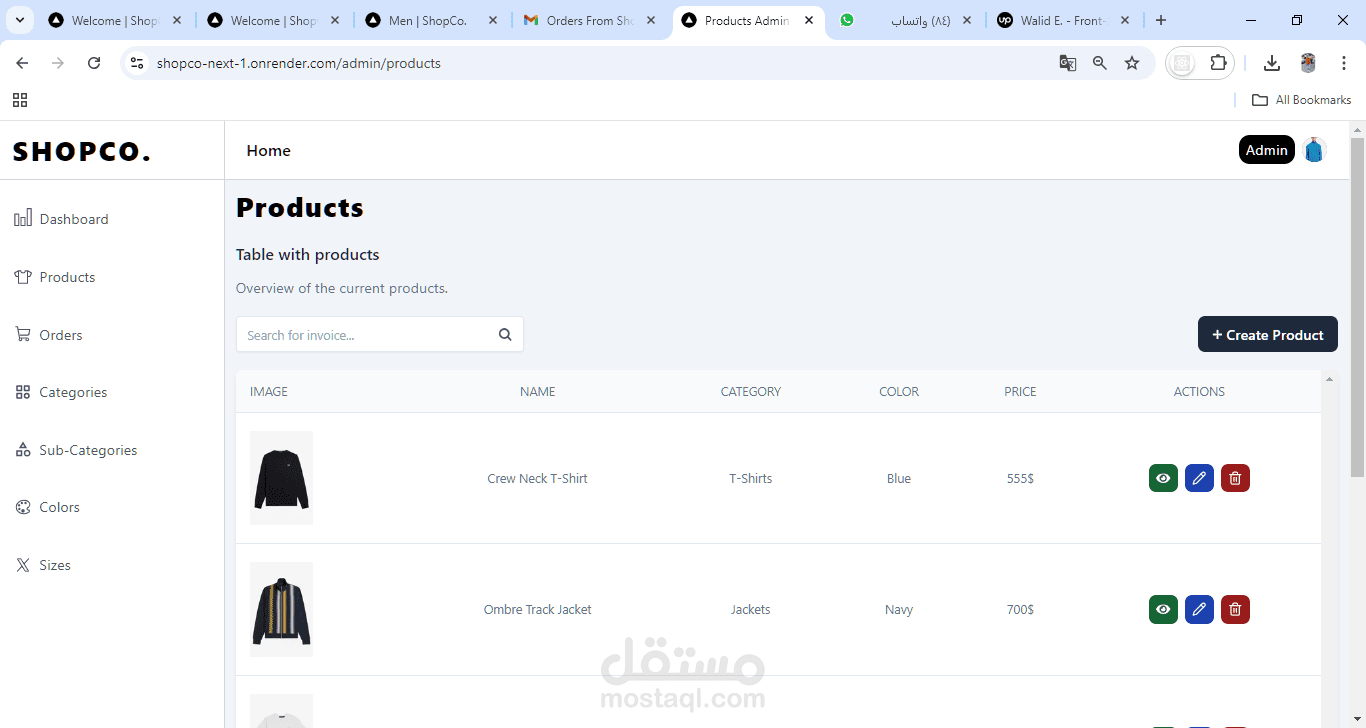The width and height of the screenshot is (1366, 728).
Task: Open the Chrome profile avatar
Action: click(1308, 63)
